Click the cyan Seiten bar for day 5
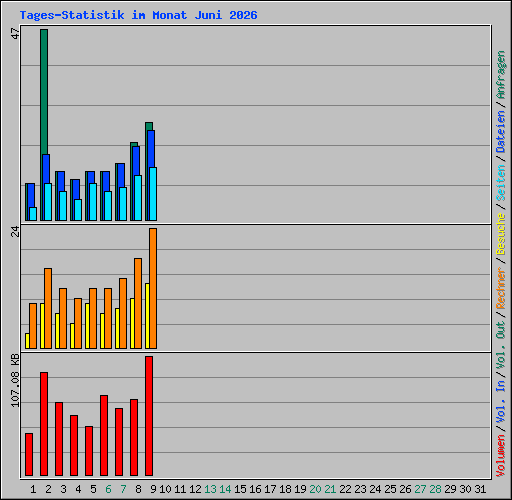512x500 pixels. click(93, 202)
